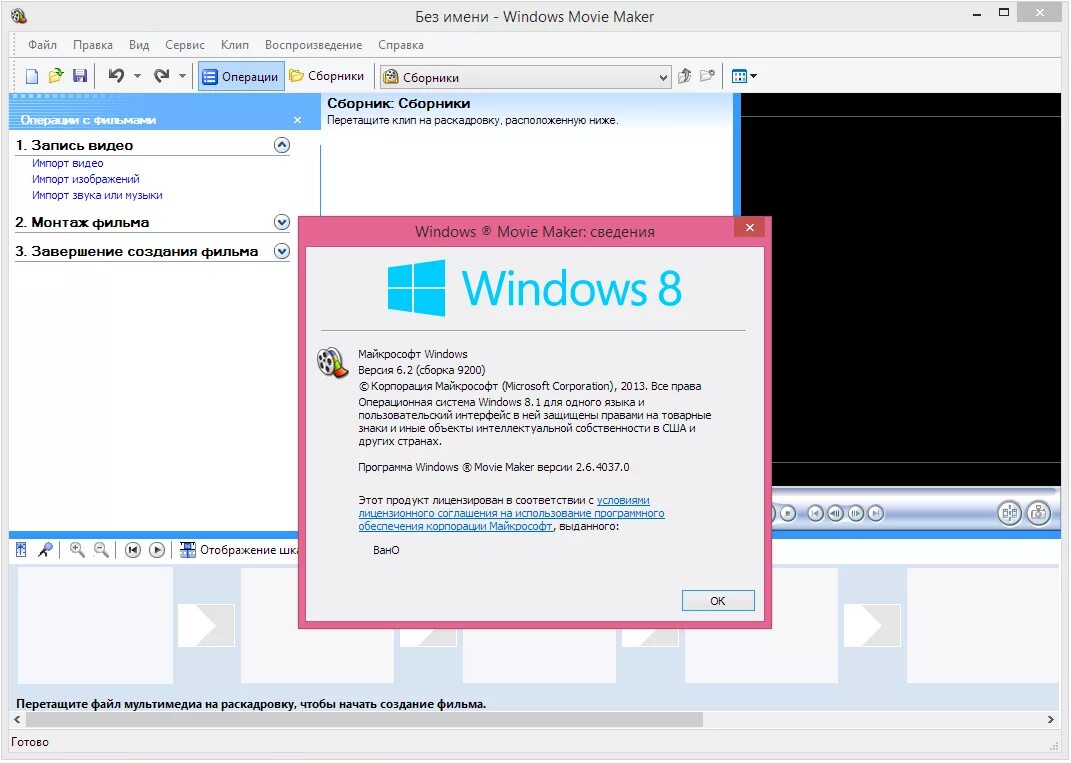
Task: Click the Movie Maker icon in title bar
Action: [x=19, y=16]
